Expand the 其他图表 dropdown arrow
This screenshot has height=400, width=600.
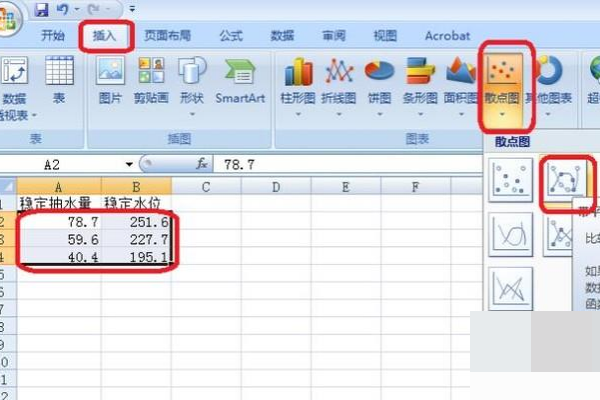click(x=548, y=114)
